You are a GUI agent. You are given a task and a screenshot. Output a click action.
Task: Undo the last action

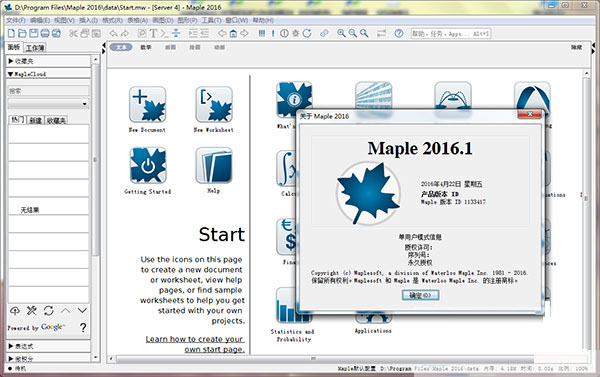113,33
